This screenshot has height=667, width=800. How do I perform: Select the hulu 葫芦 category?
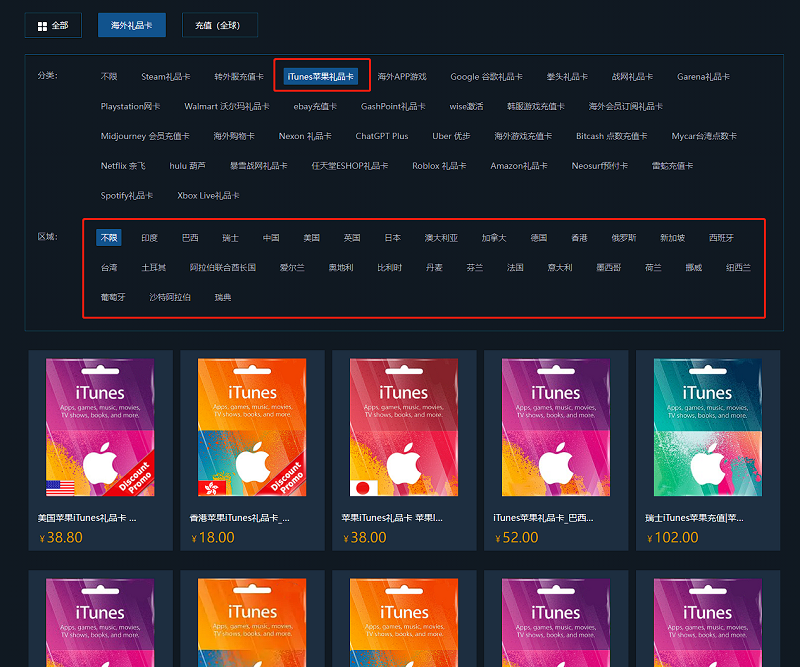[x=187, y=165]
